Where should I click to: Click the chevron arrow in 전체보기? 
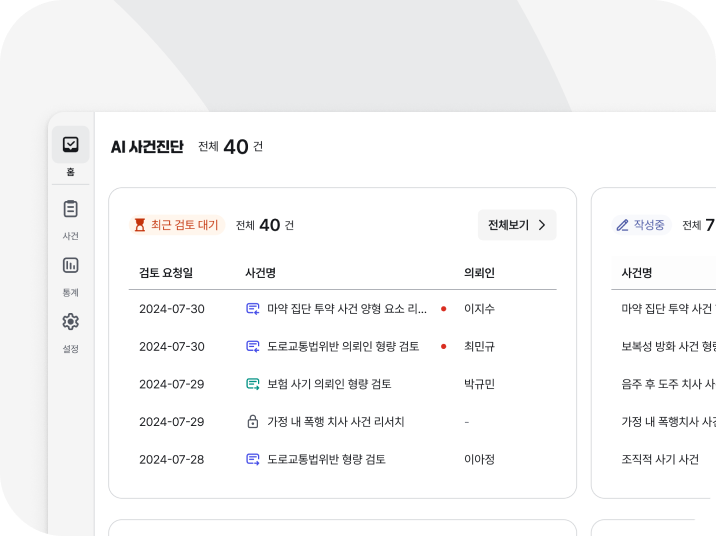click(542, 225)
